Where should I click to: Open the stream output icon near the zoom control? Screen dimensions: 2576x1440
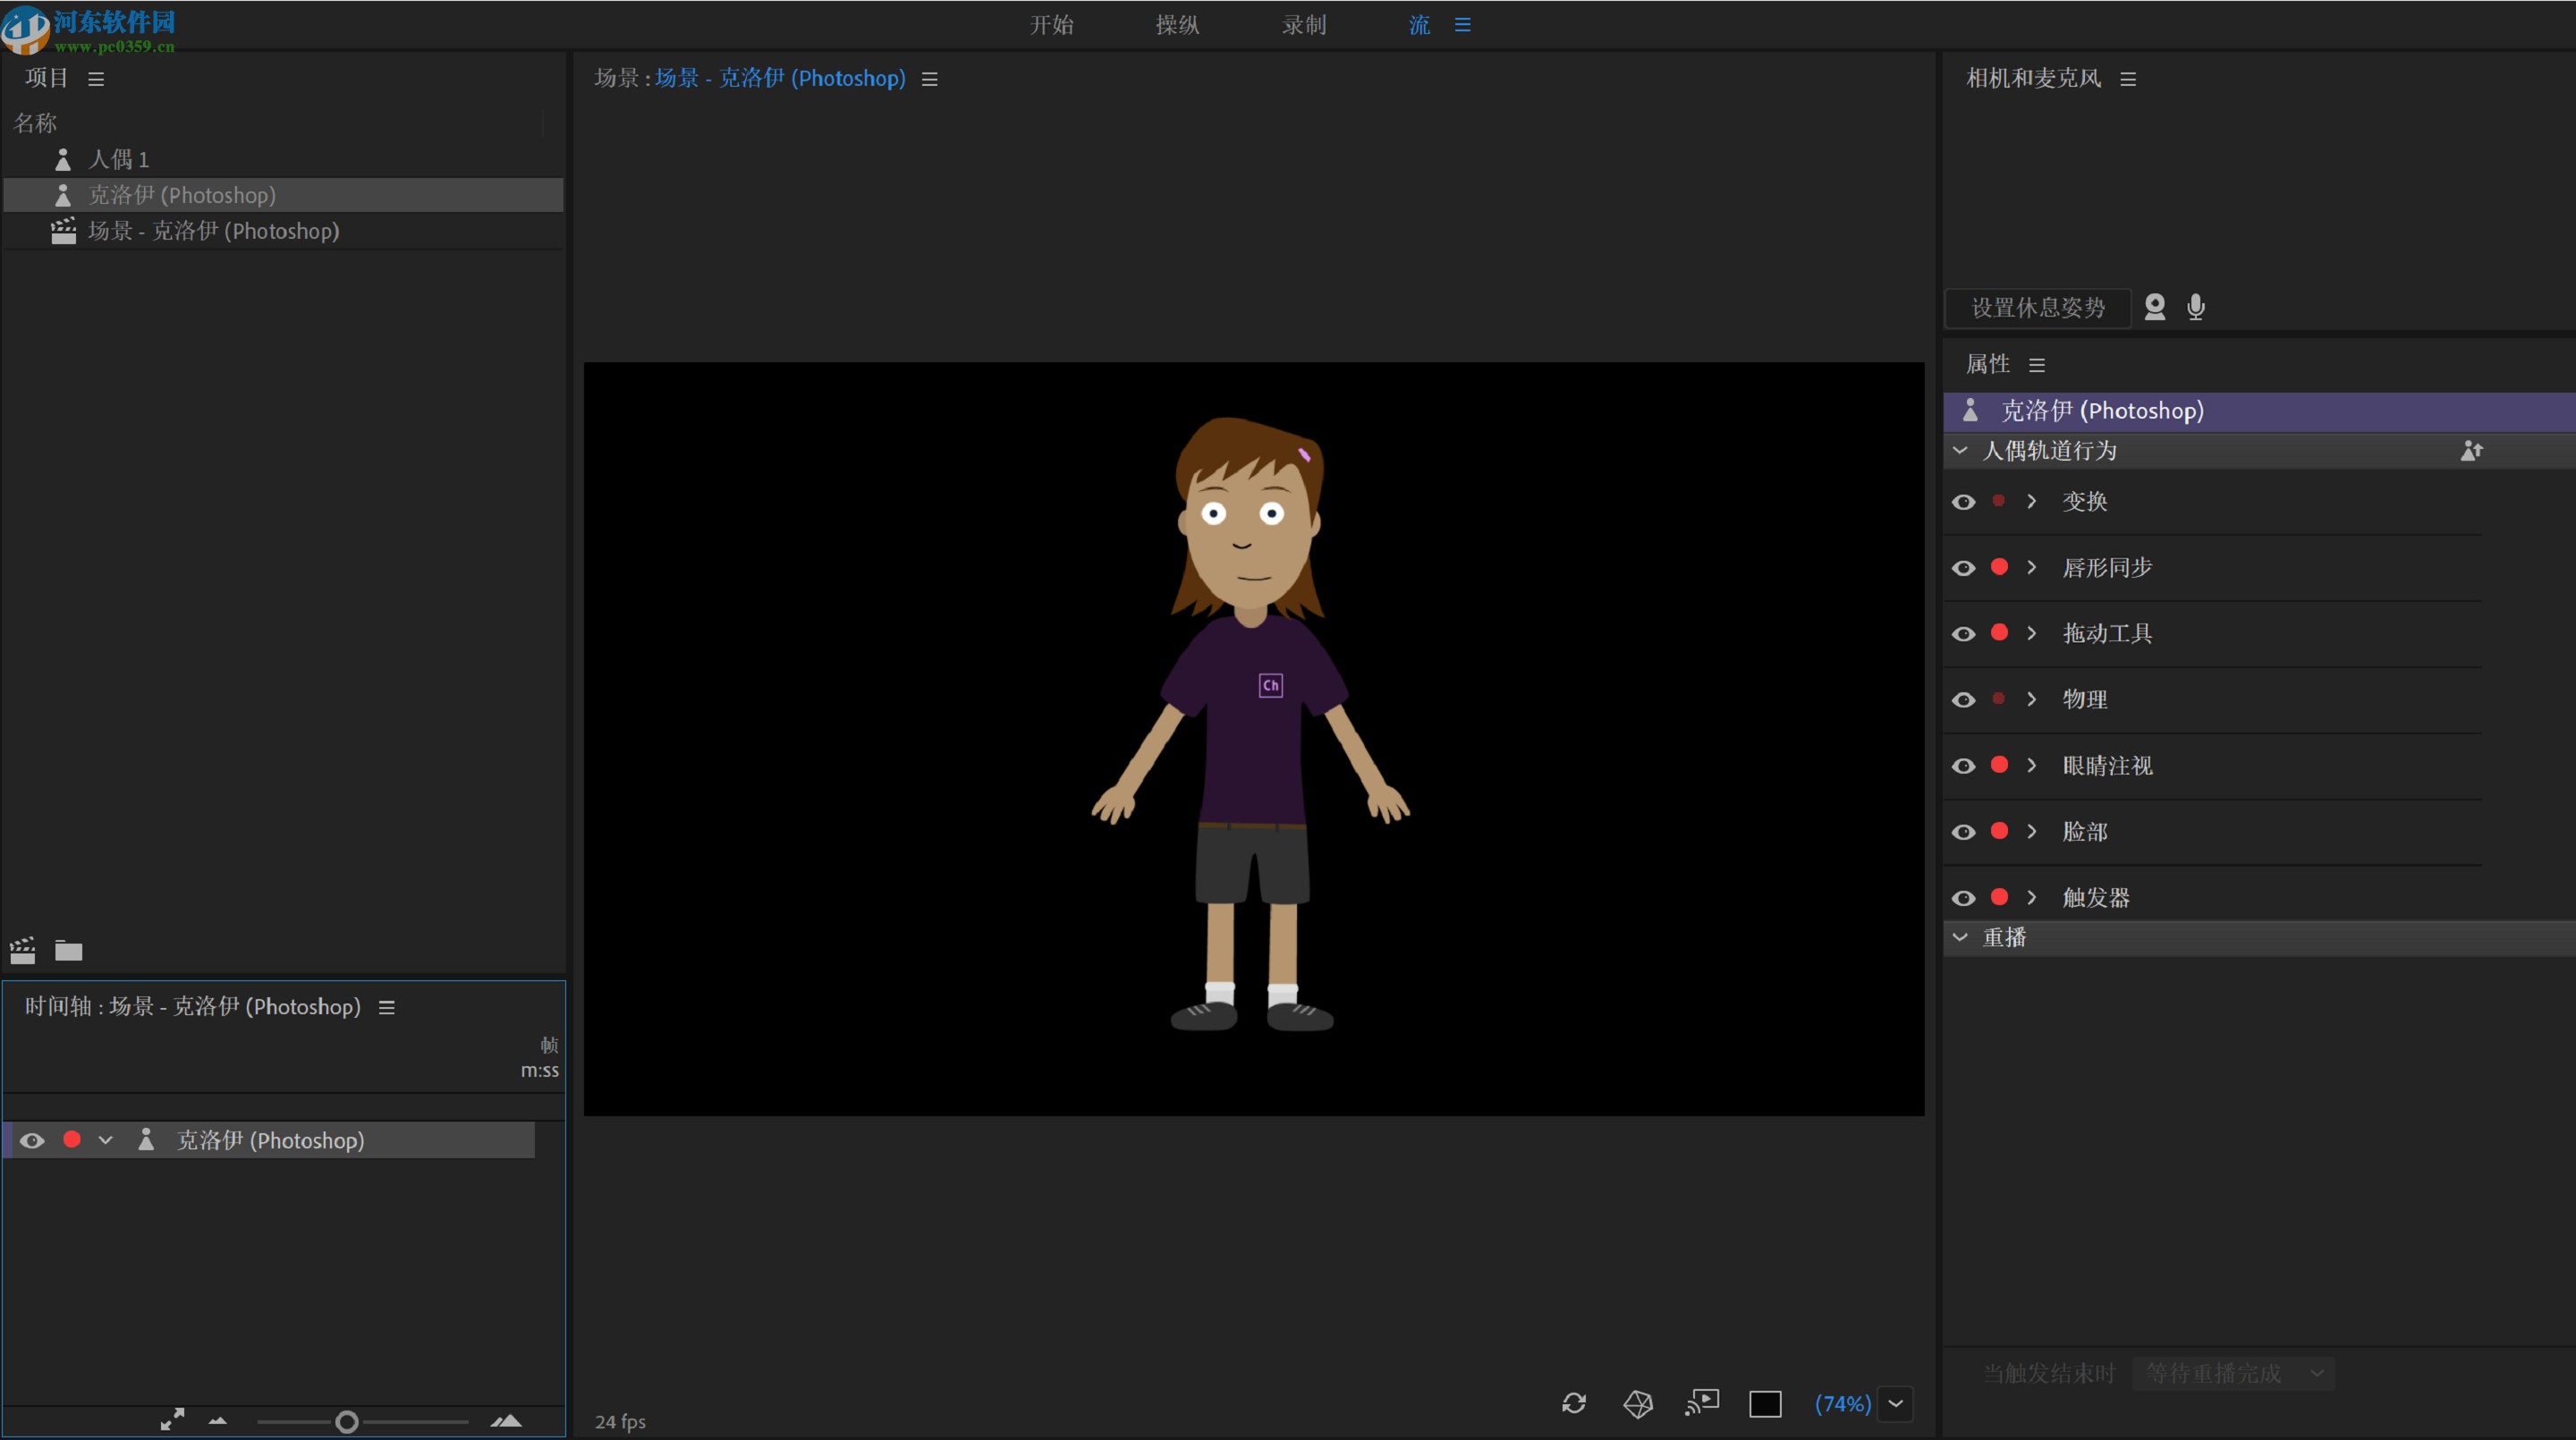point(1702,1403)
